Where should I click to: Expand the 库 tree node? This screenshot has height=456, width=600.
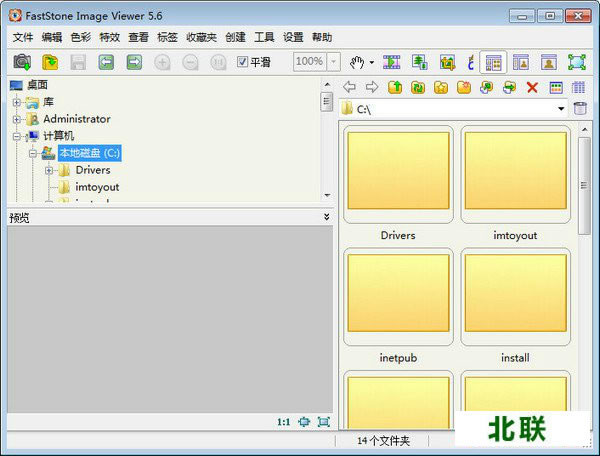tap(16, 102)
